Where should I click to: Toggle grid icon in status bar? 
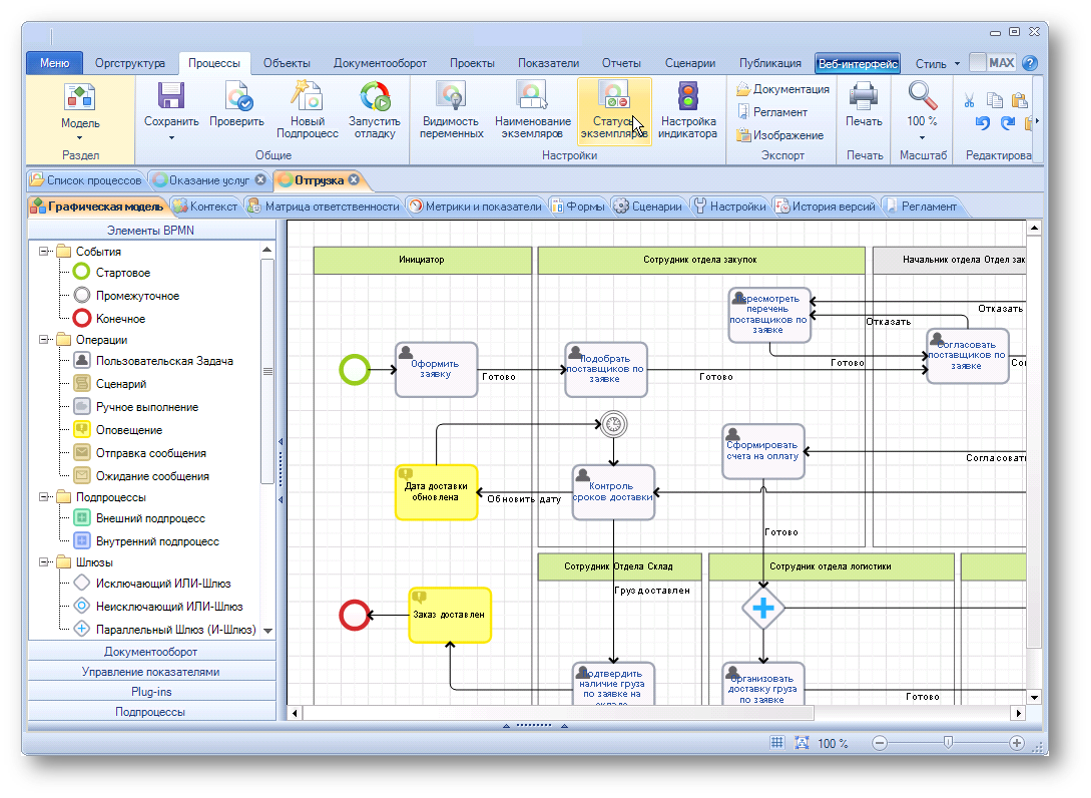(777, 742)
